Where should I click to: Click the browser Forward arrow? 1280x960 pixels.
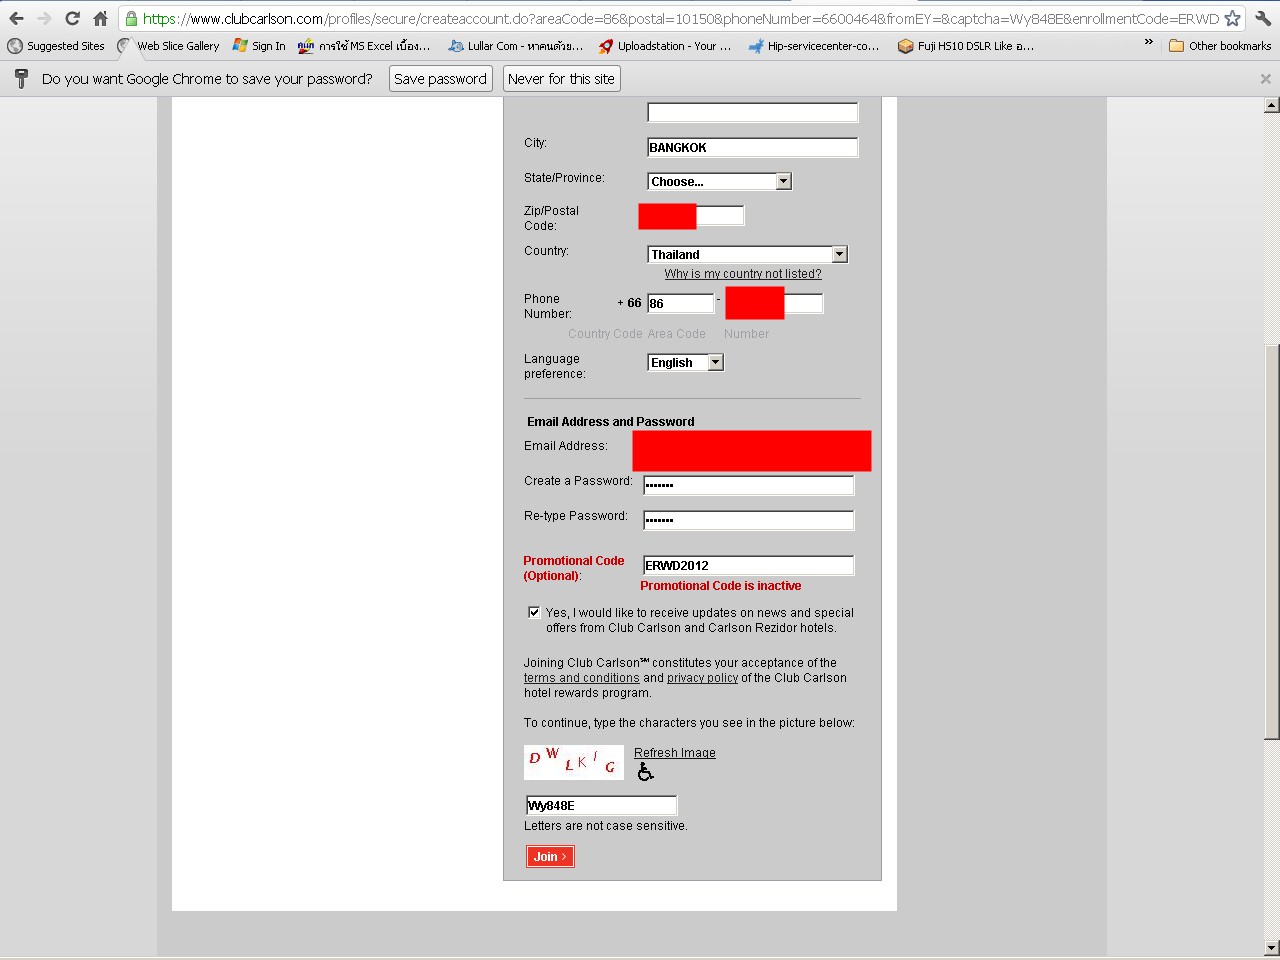point(44,18)
